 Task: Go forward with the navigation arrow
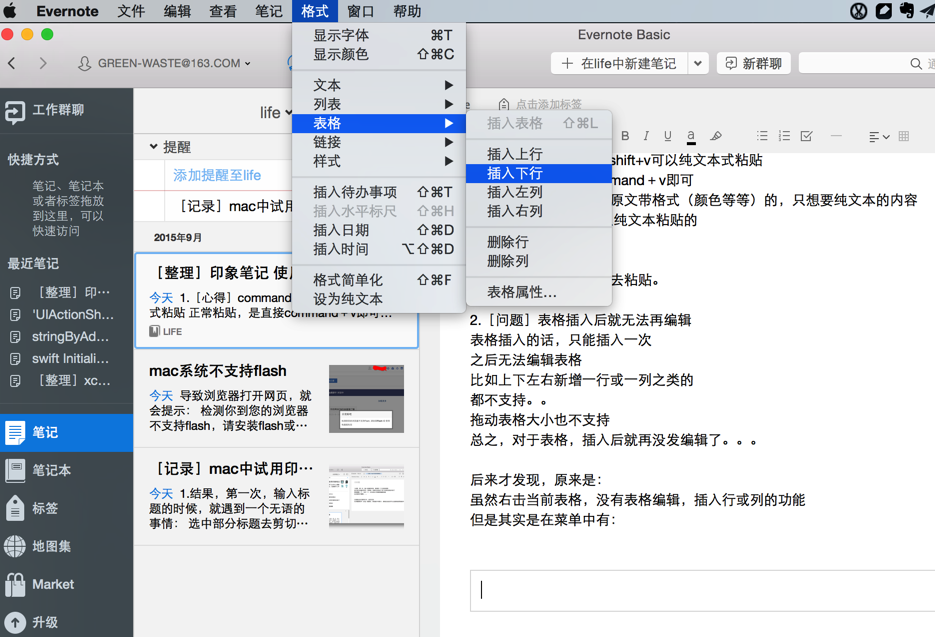coord(42,63)
